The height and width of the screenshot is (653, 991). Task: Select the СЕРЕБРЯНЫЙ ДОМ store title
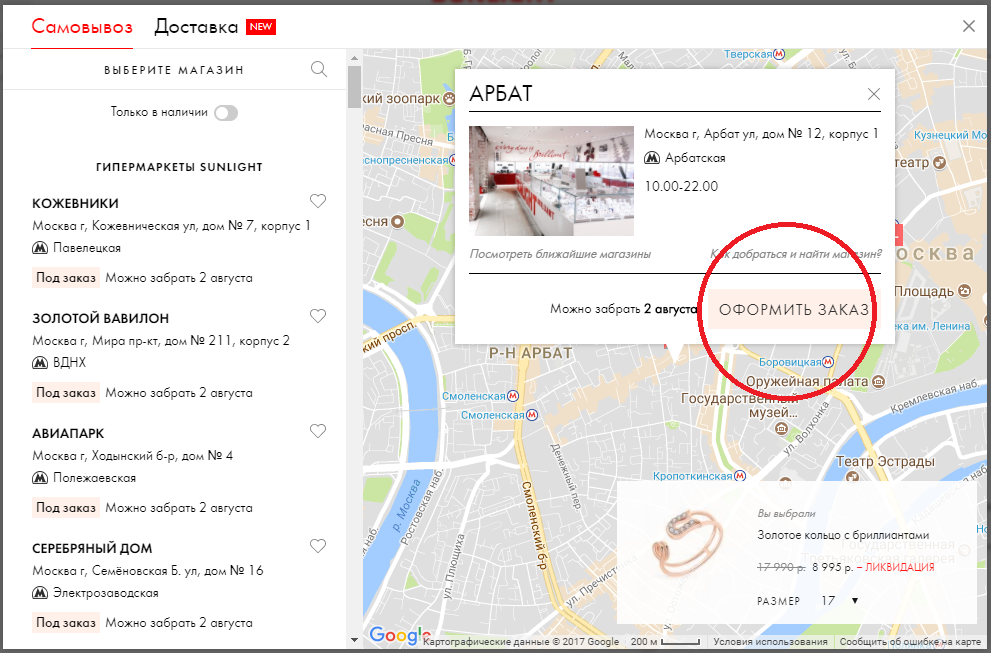[x=92, y=549]
